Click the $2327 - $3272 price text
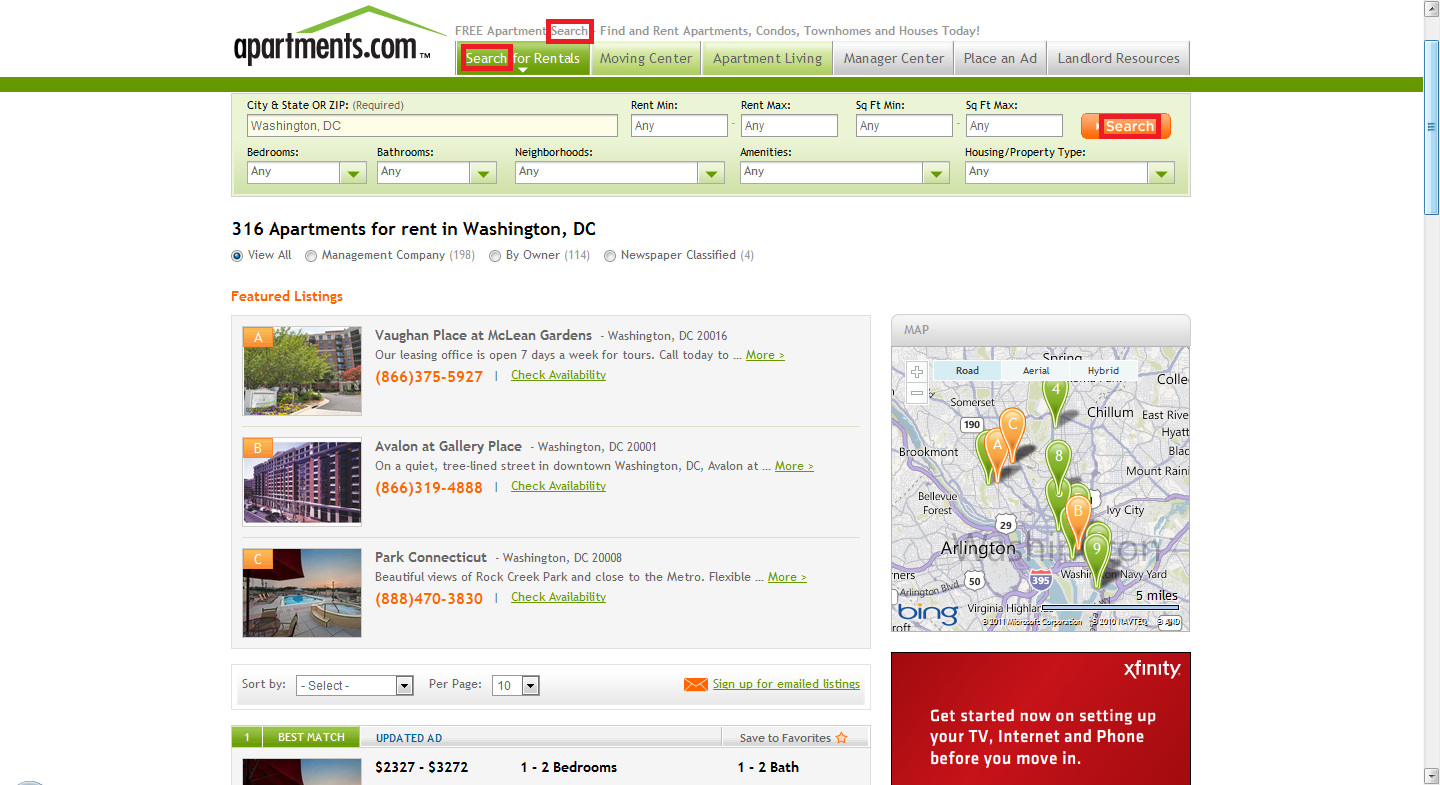Image resolution: width=1440 pixels, height=785 pixels. pyautogui.click(x=421, y=767)
